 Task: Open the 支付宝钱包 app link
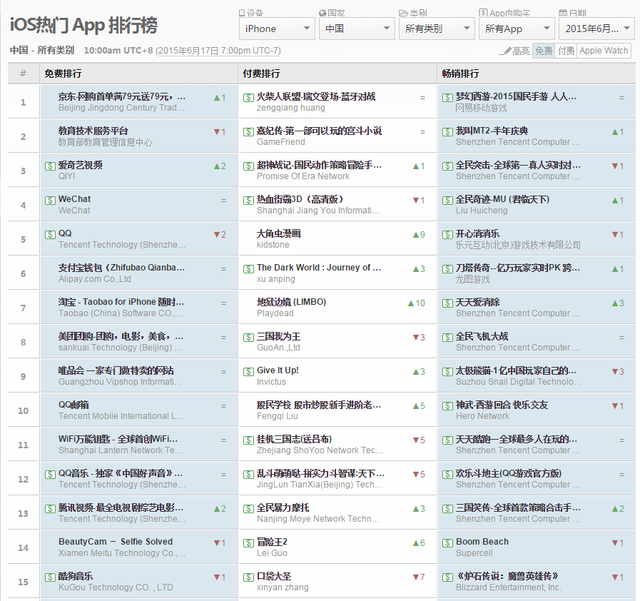[x=122, y=268]
